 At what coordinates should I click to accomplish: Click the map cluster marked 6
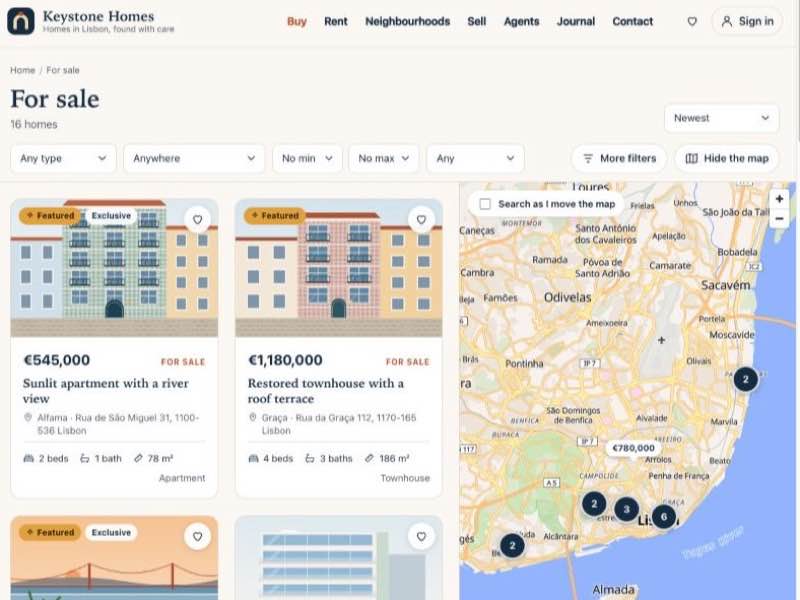(x=663, y=517)
